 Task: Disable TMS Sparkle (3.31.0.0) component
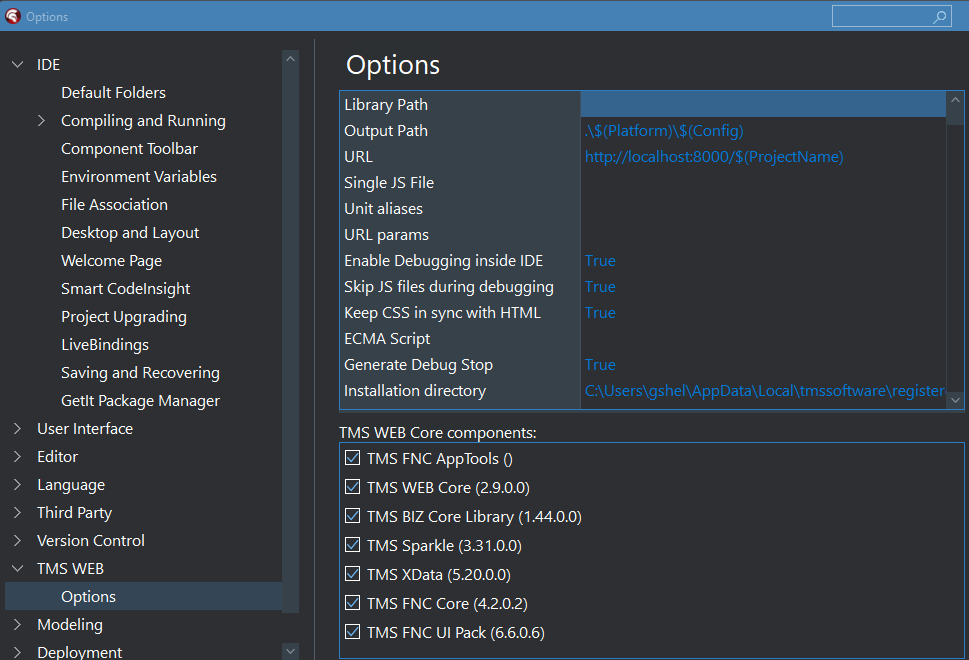pos(352,545)
